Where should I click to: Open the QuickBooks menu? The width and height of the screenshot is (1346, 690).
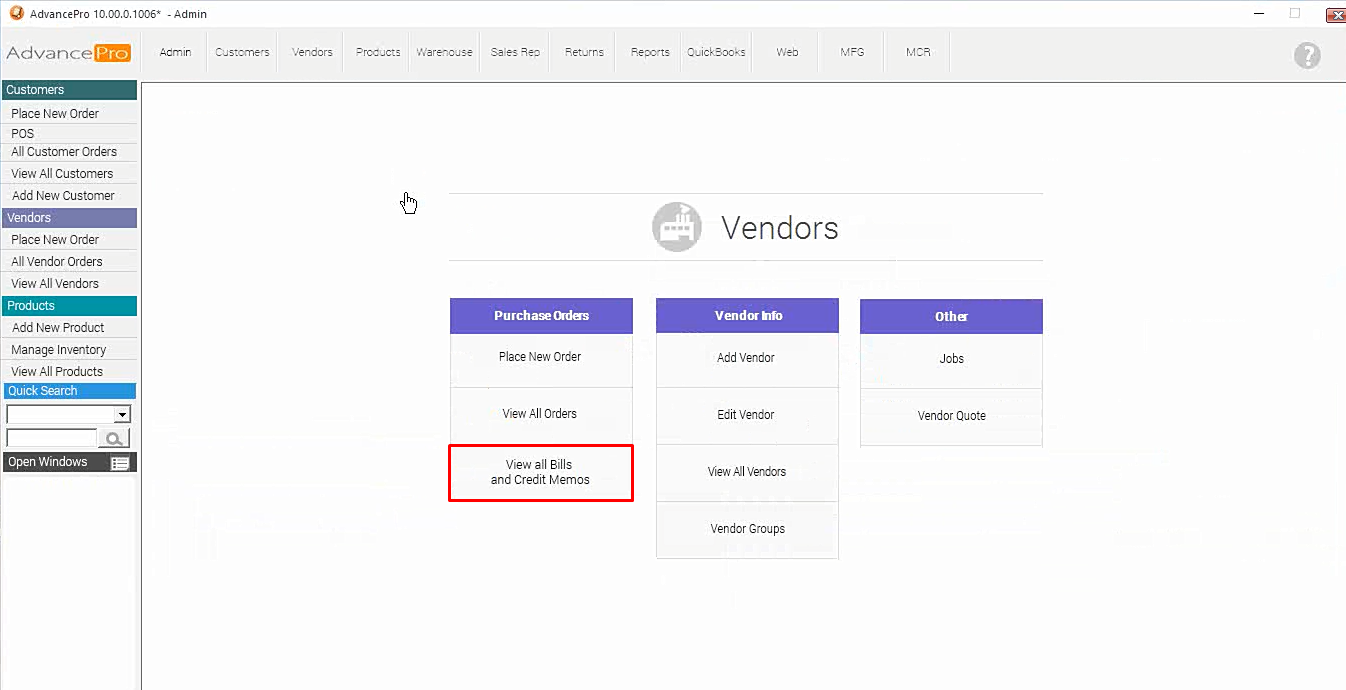(716, 52)
